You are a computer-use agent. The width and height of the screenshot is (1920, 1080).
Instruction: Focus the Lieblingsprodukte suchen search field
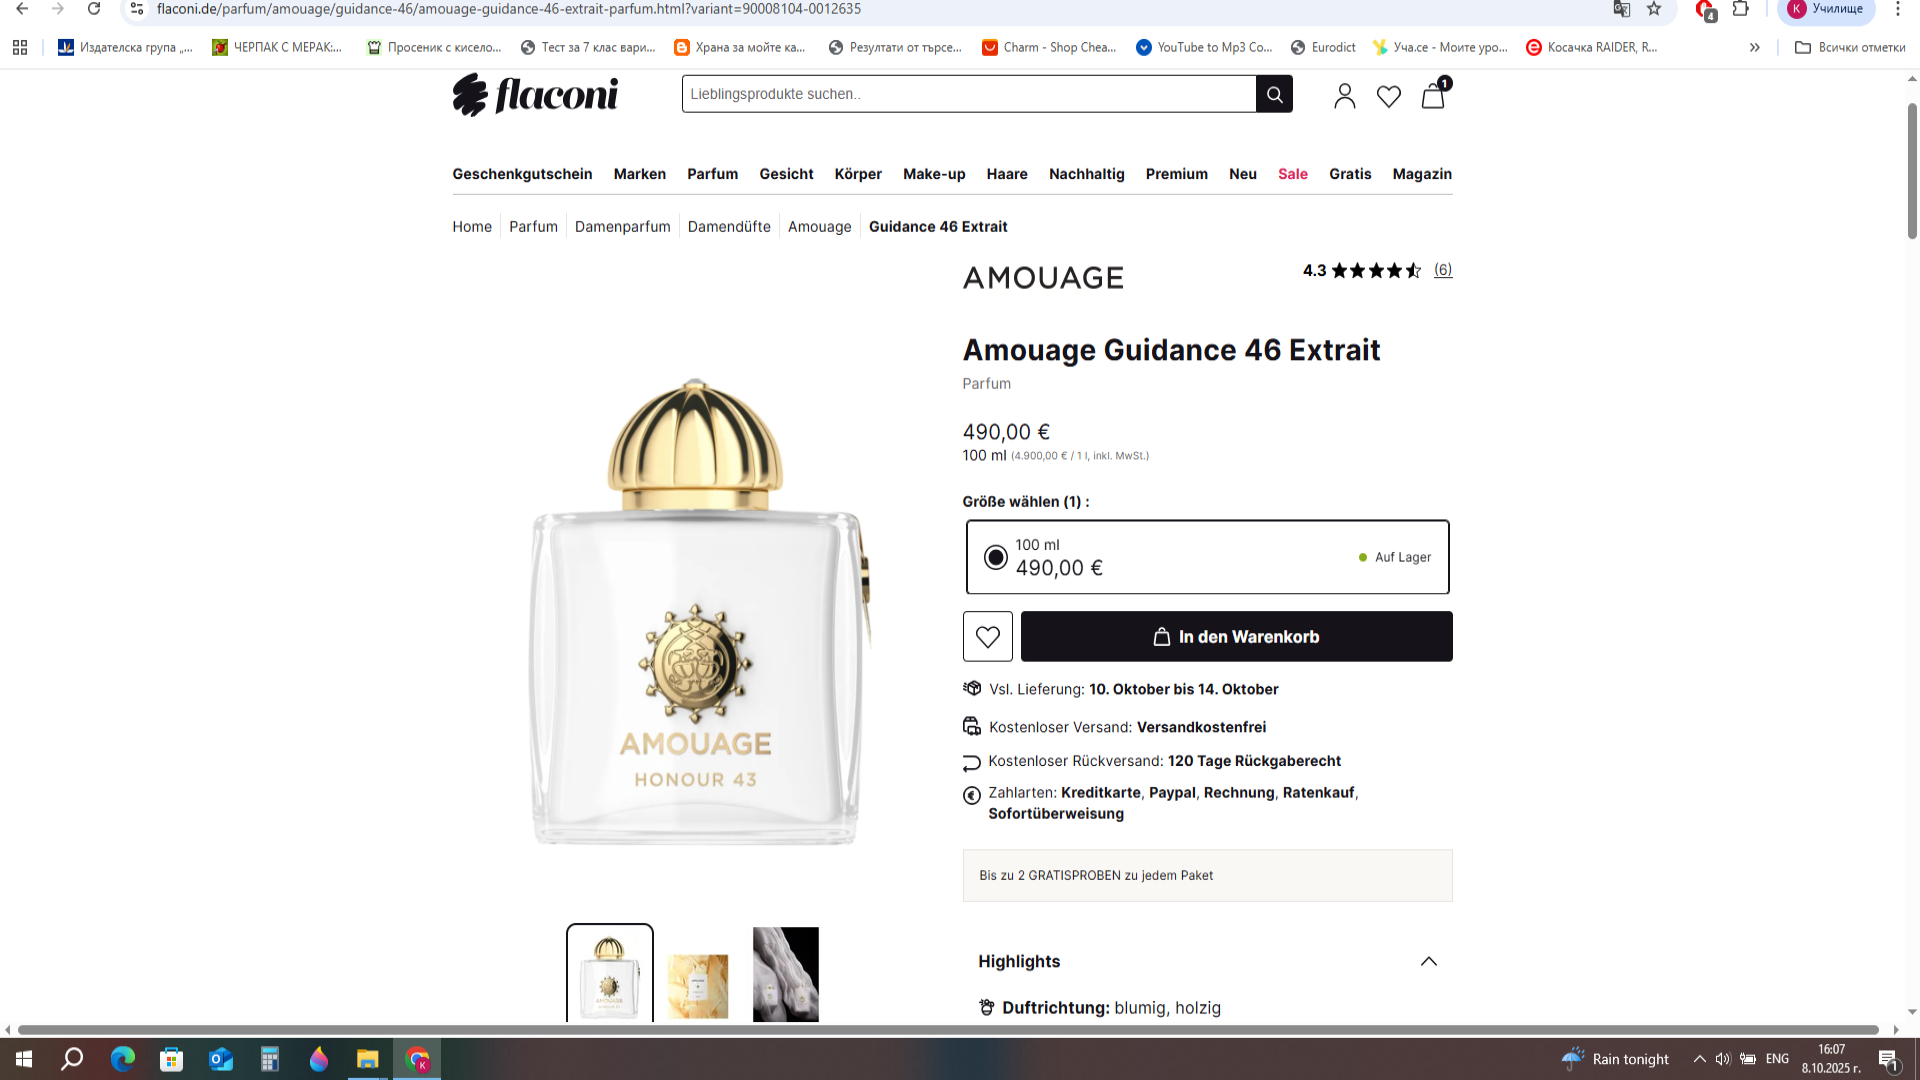click(969, 94)
